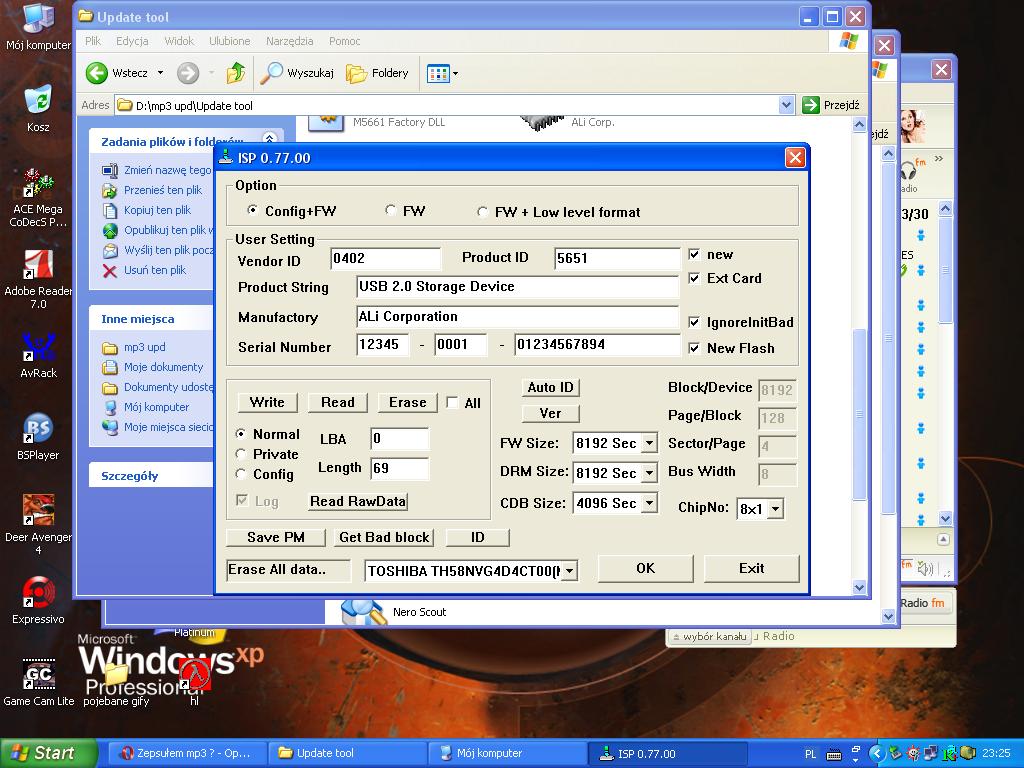Viewport: 1024px width, 768px height.
Task: Uncheck the IgnoreInitBad checkbox
Action: click(694, 322)
